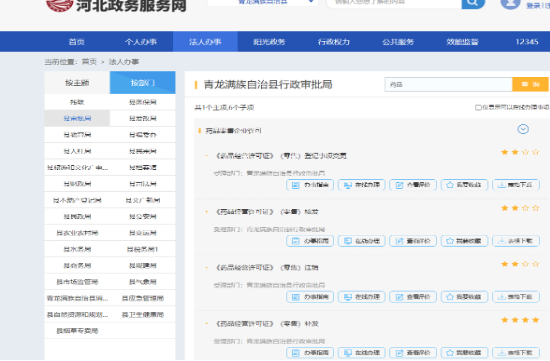
Task: Click 我要收藏 star button for 补发
Action: coord(464,353)
